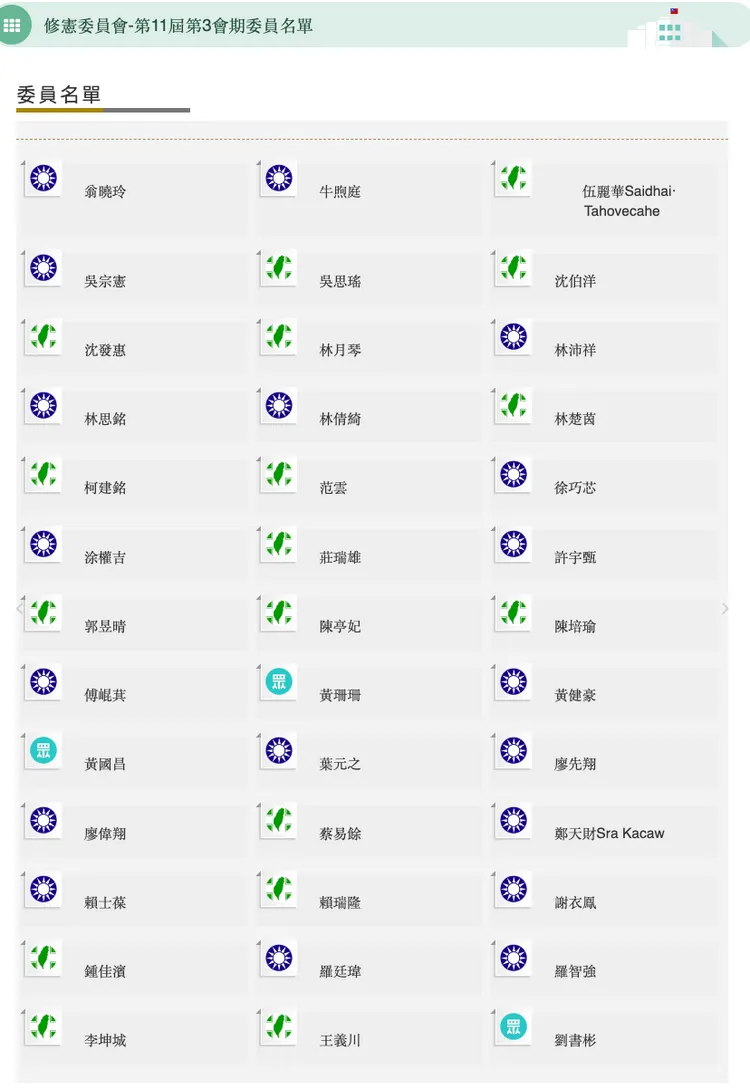
Task: Click the 修憲委員會 header title
Action: [x=178, y=25]
